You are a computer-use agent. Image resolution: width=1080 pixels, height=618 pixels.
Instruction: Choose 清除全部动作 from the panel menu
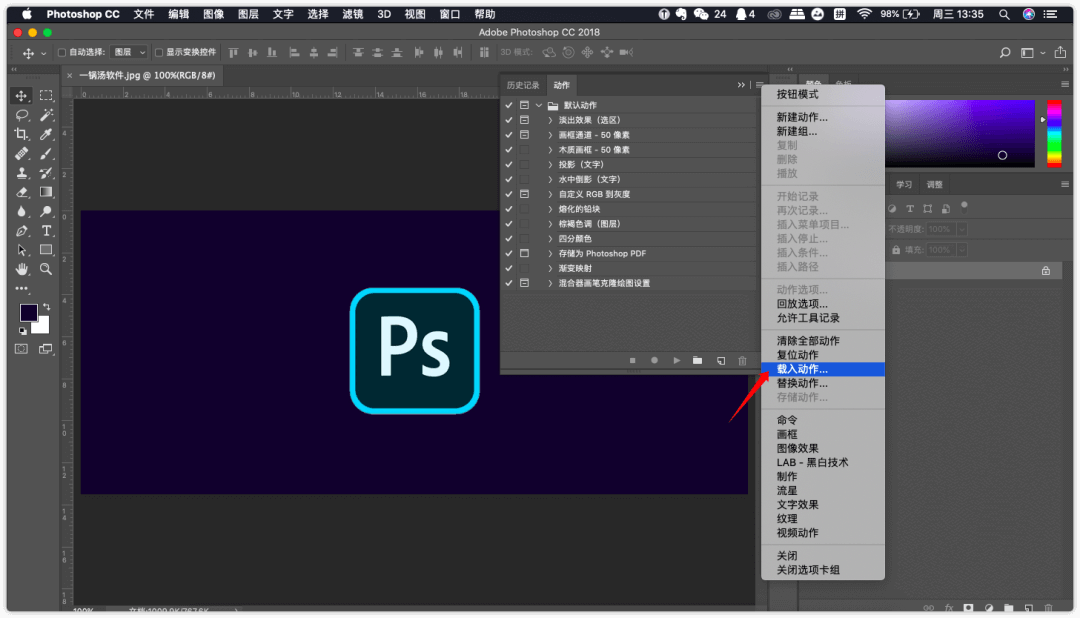coord(822,341)
